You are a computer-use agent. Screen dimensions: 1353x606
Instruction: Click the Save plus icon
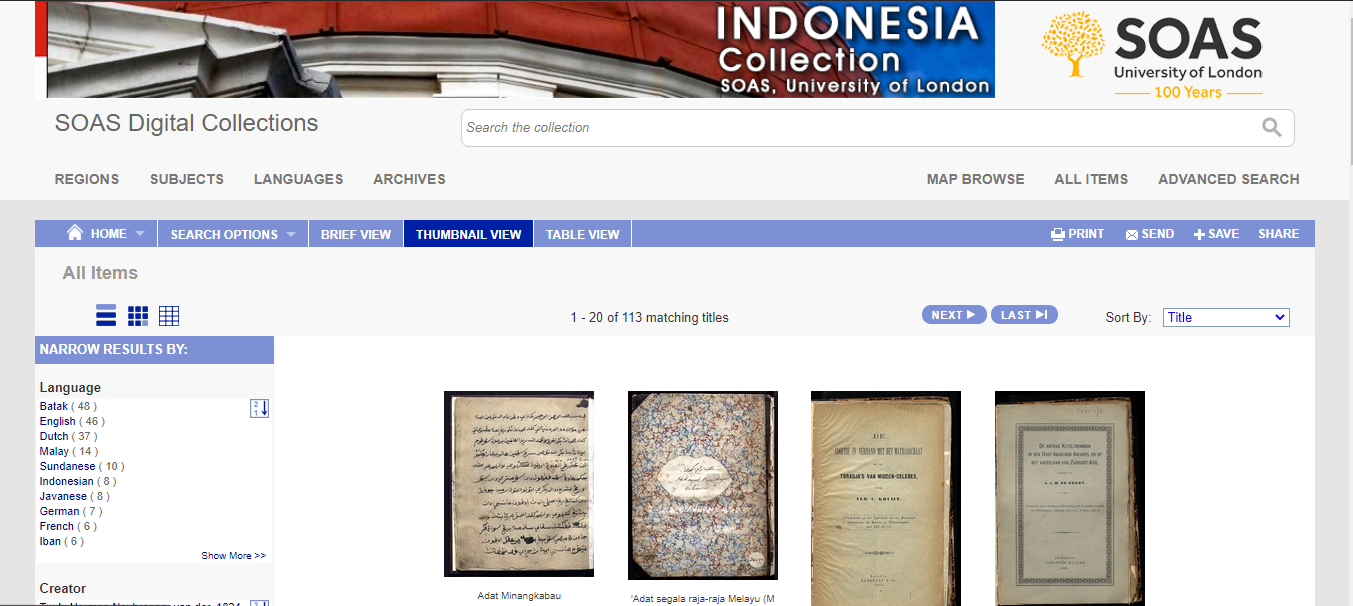1199,234
